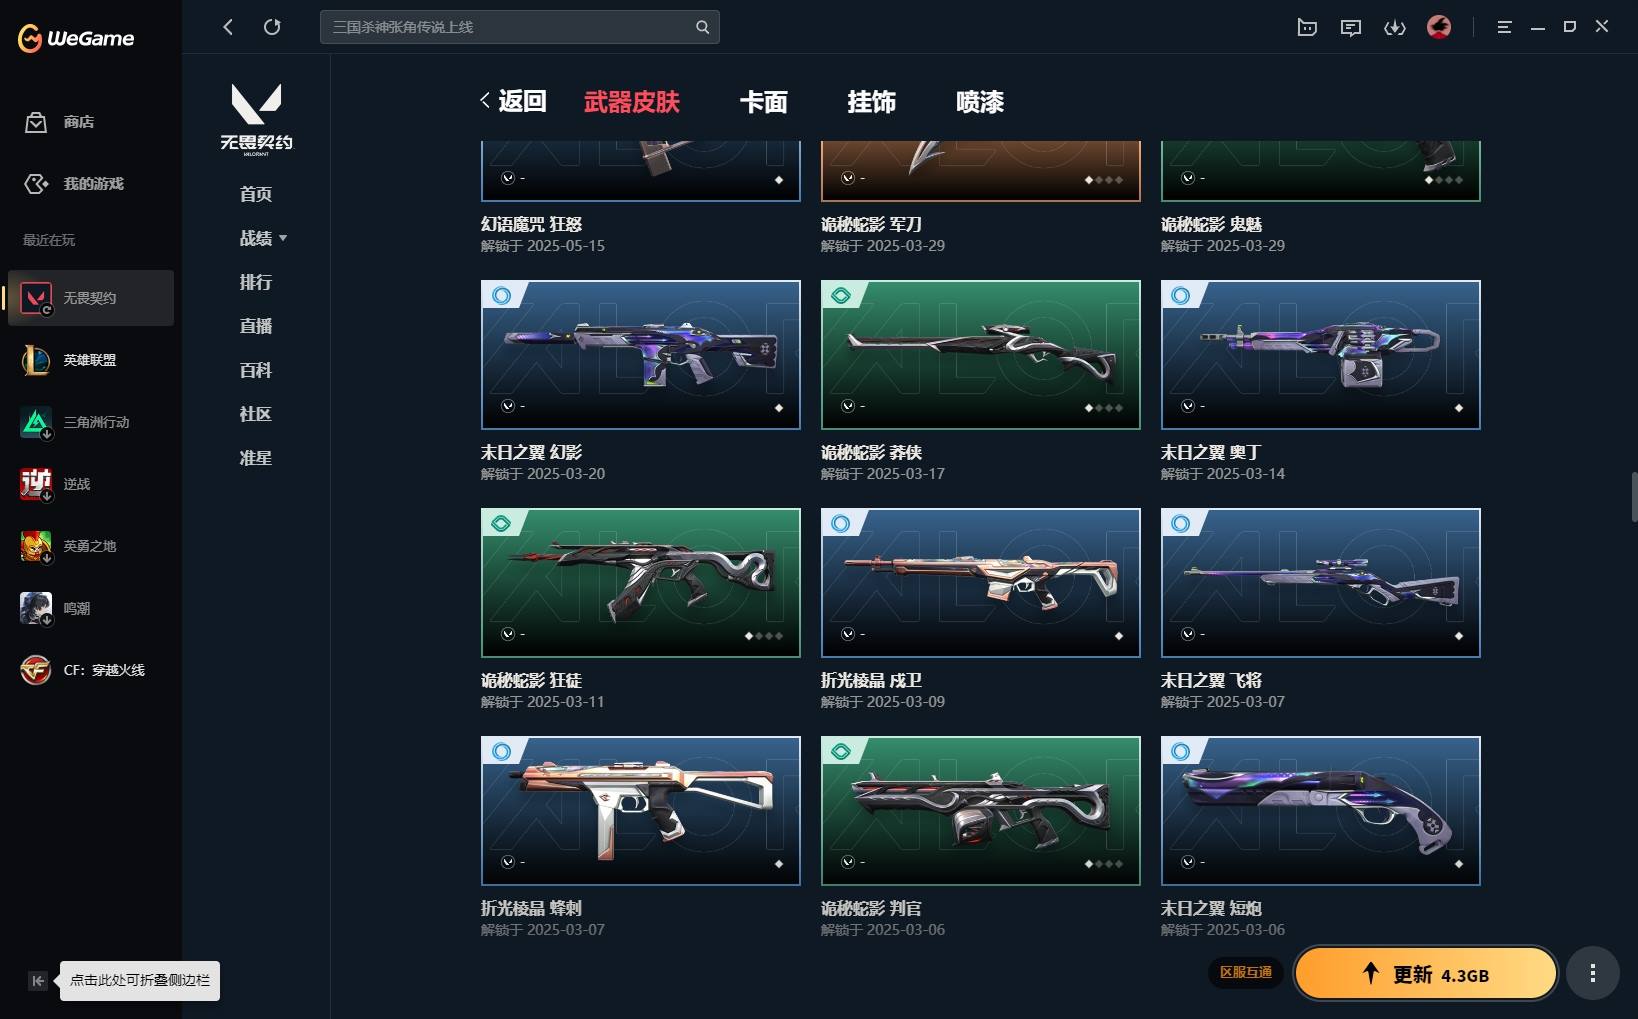This screenshot has width=1638, height=1019.
Task: Click the search magnifier icon
Action: click(702, 27)
